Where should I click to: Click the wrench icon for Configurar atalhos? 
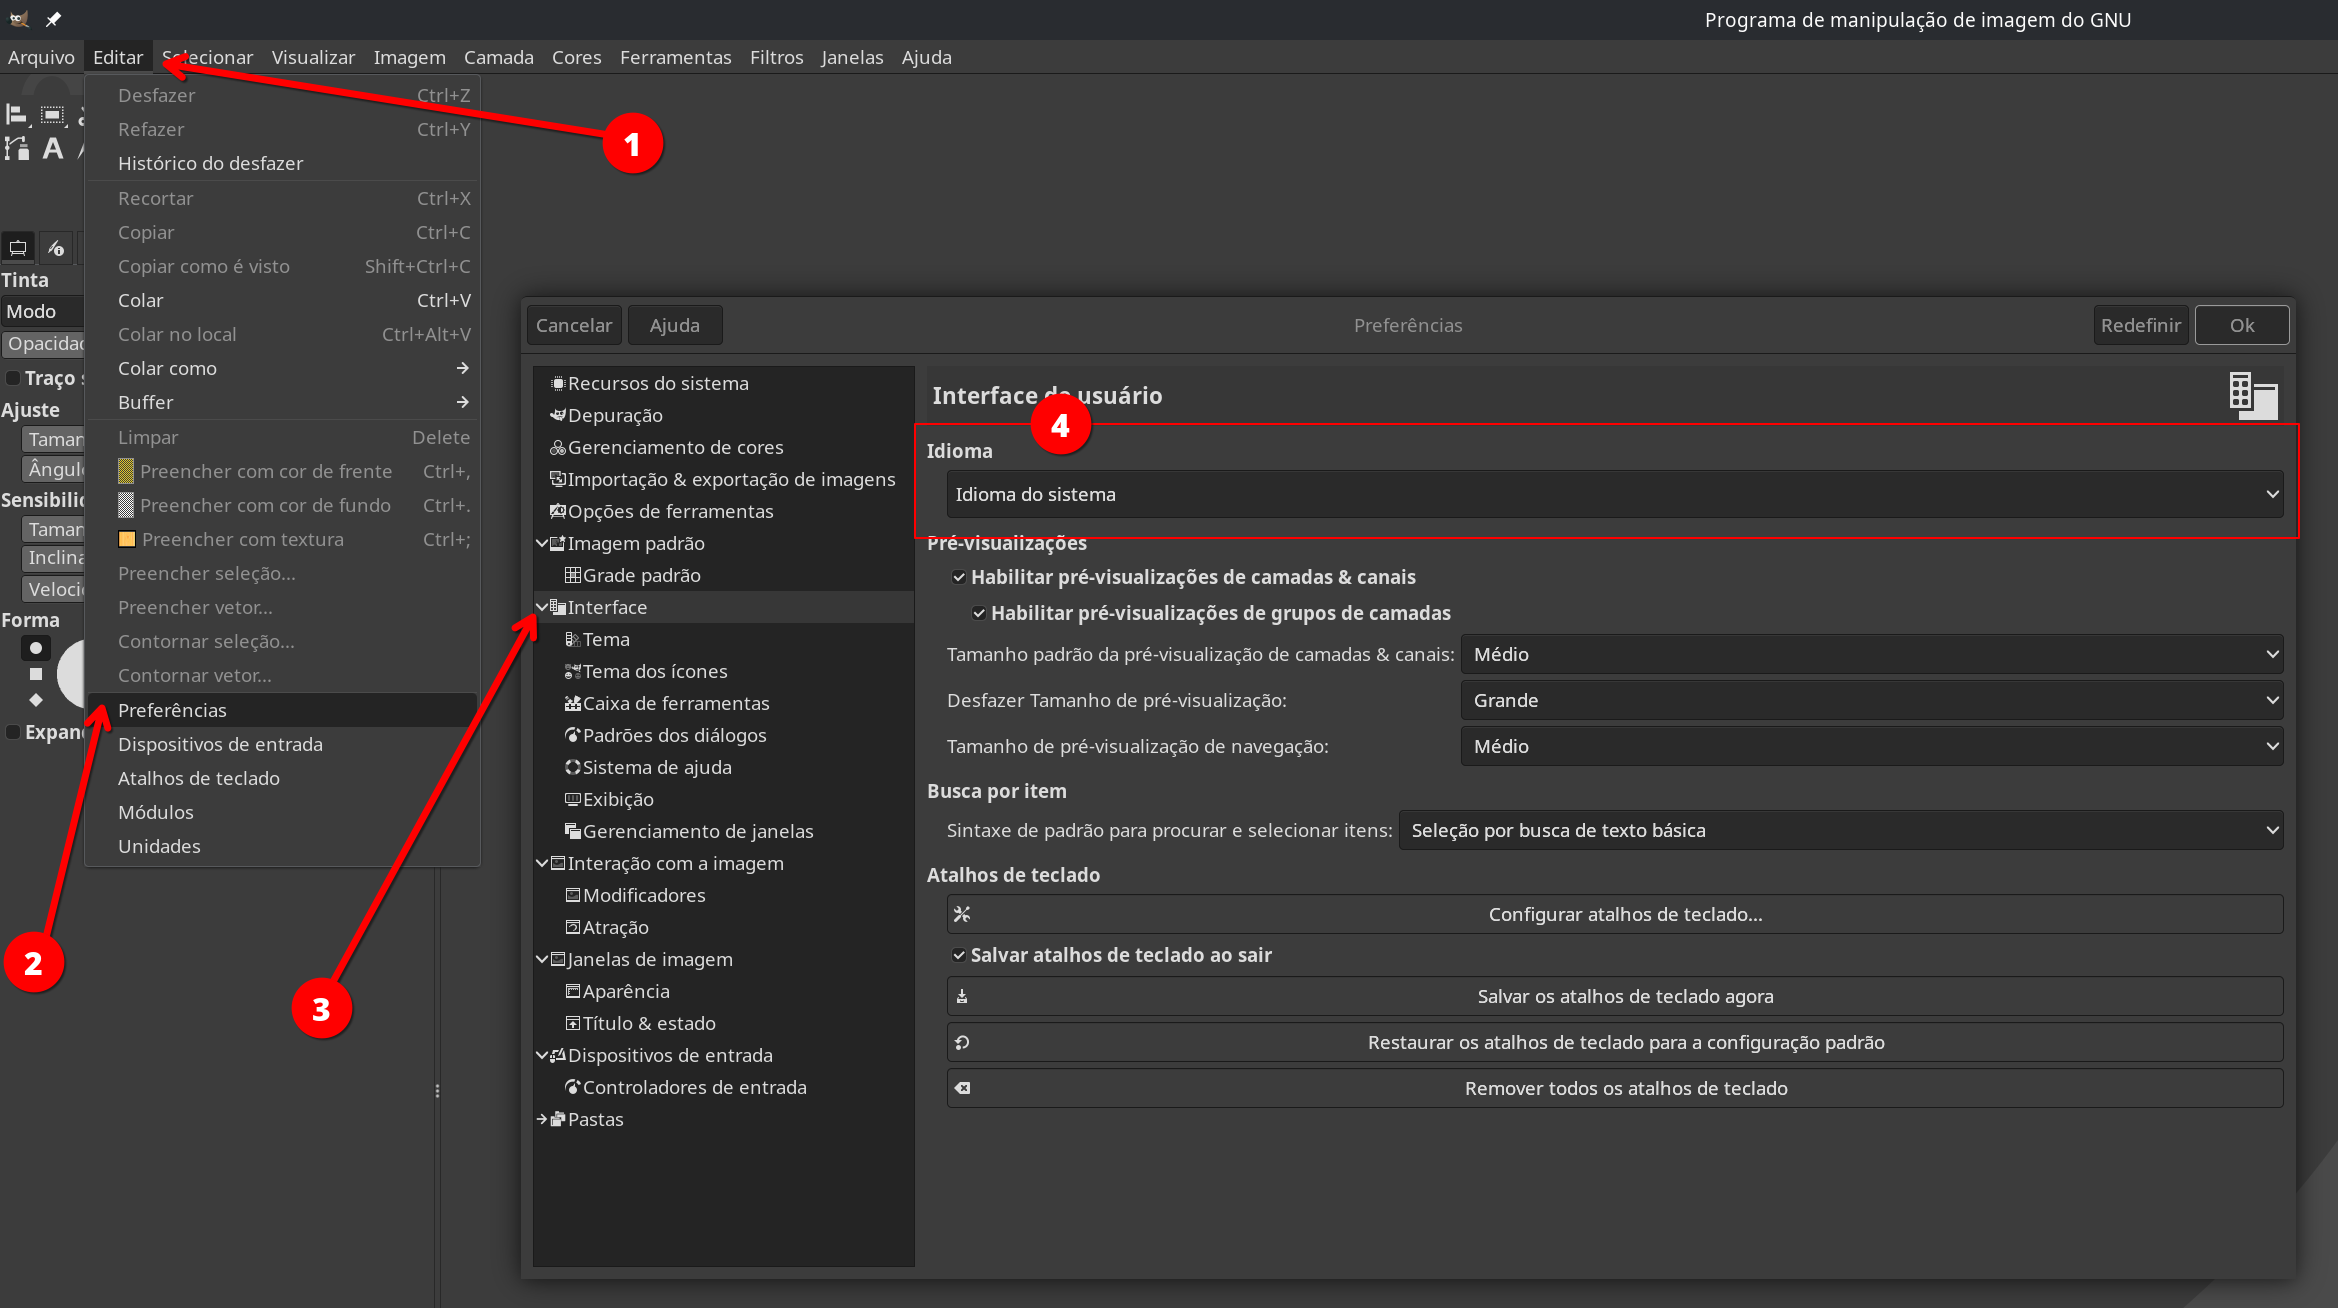point(962,914)
